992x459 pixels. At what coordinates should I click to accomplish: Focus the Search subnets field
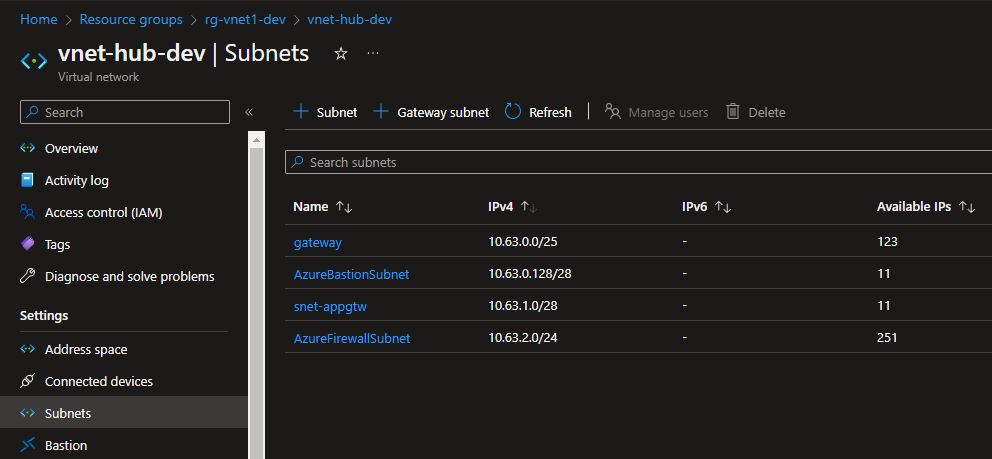pyautogui.click(x=638, y=162)
